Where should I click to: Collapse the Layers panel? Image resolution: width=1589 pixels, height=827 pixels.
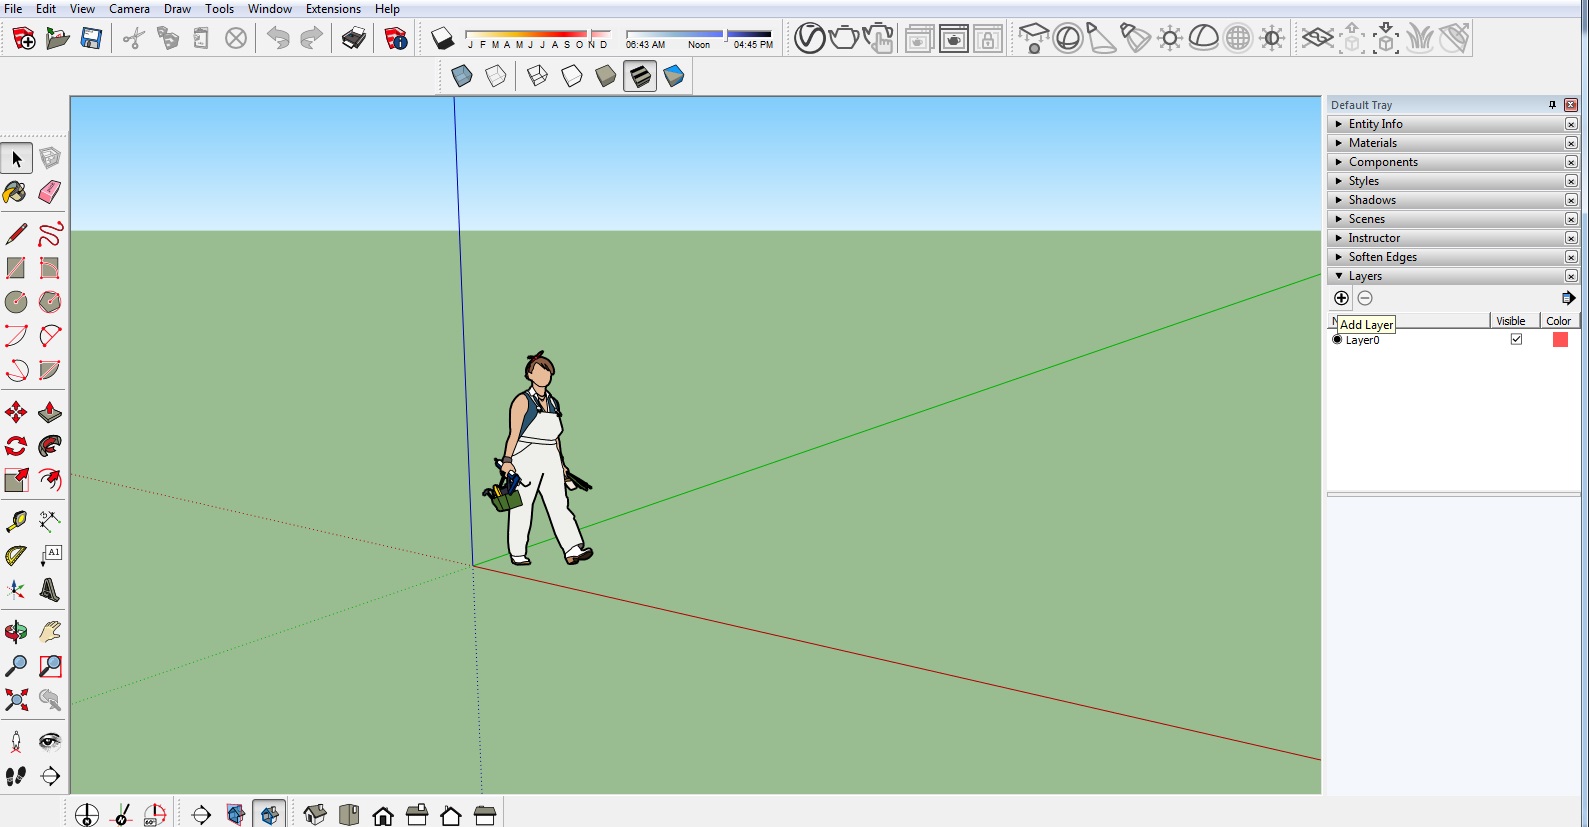(x=1453, y=276)
